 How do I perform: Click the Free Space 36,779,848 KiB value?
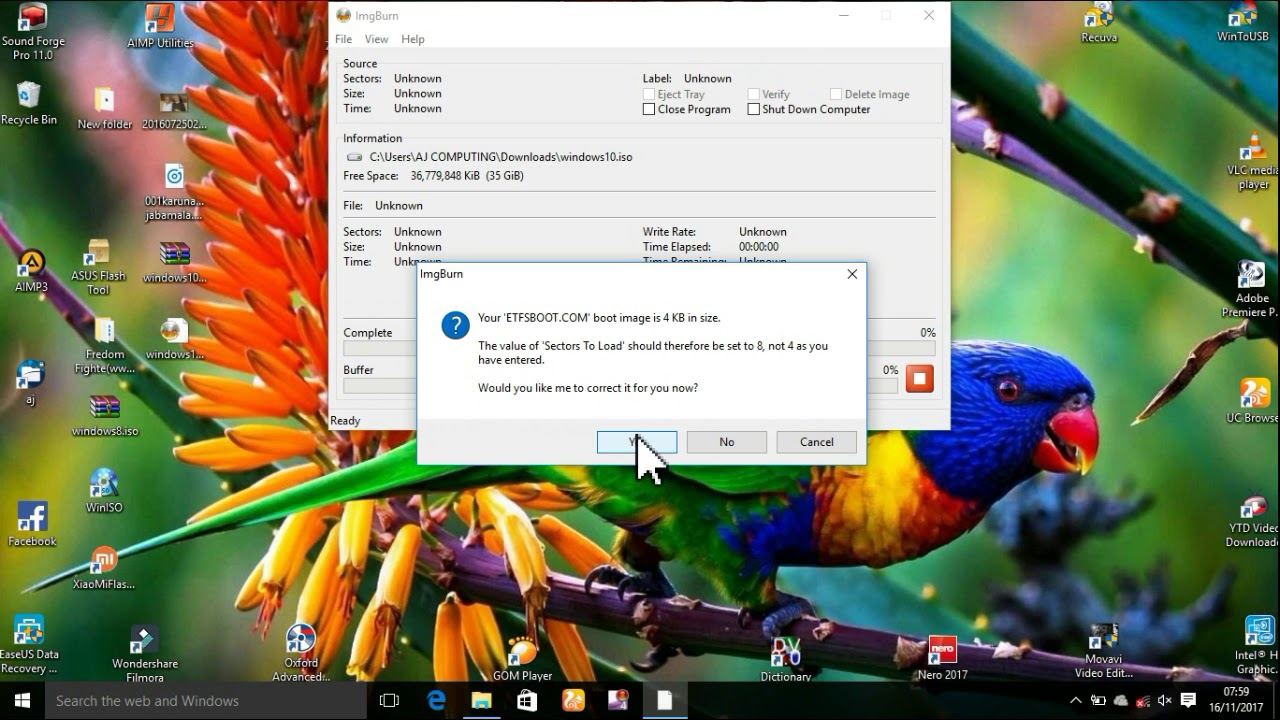tap(467, 176)
